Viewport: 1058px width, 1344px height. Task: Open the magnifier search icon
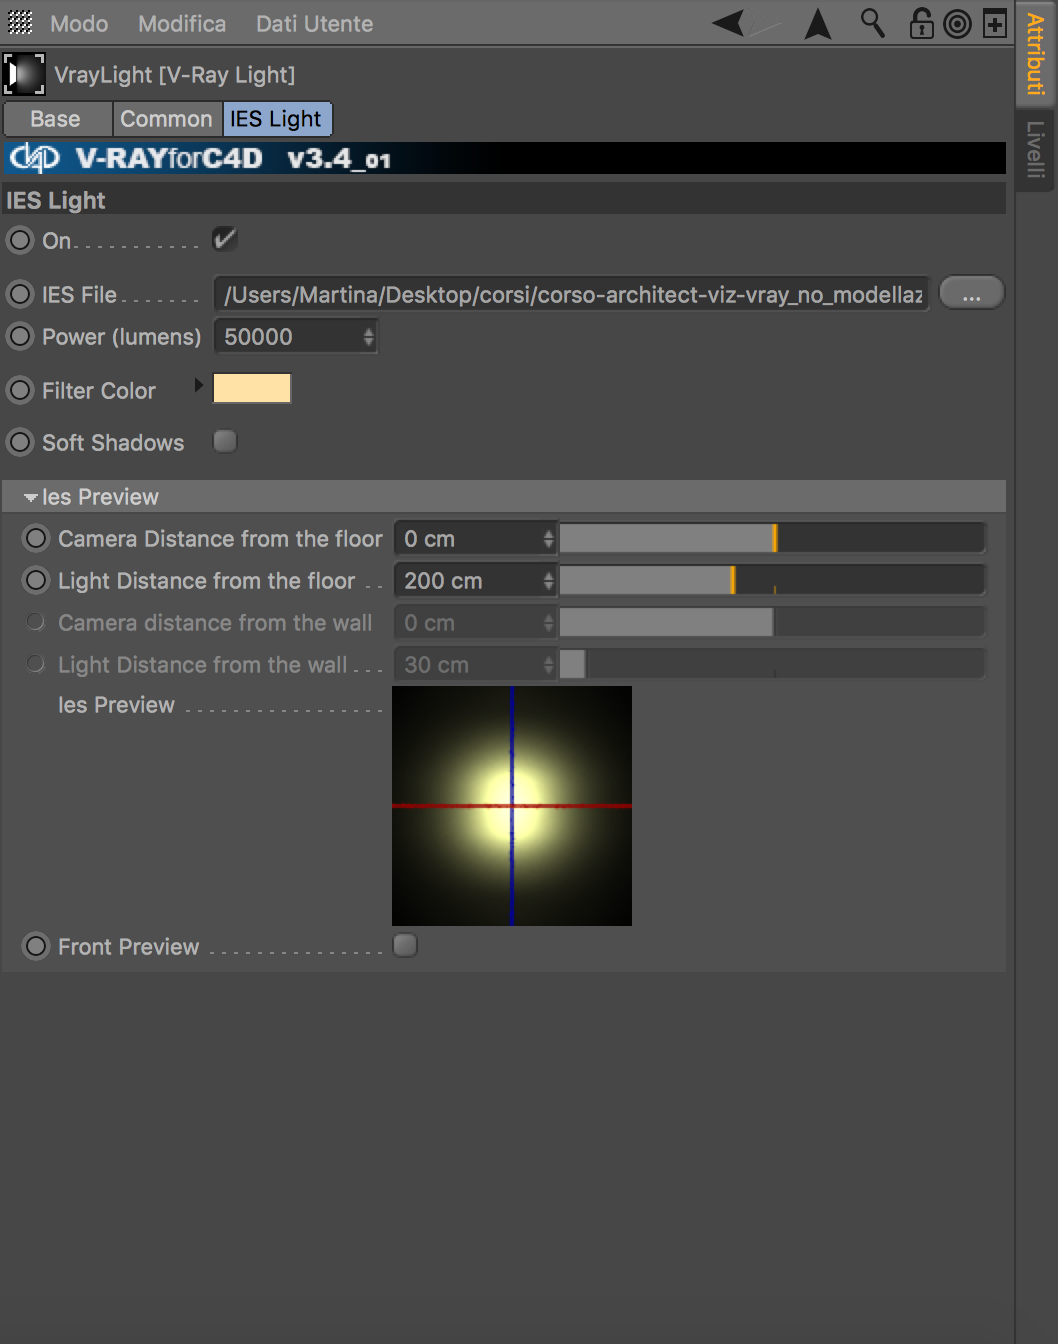pyautogui.click(x=872, y=23)
